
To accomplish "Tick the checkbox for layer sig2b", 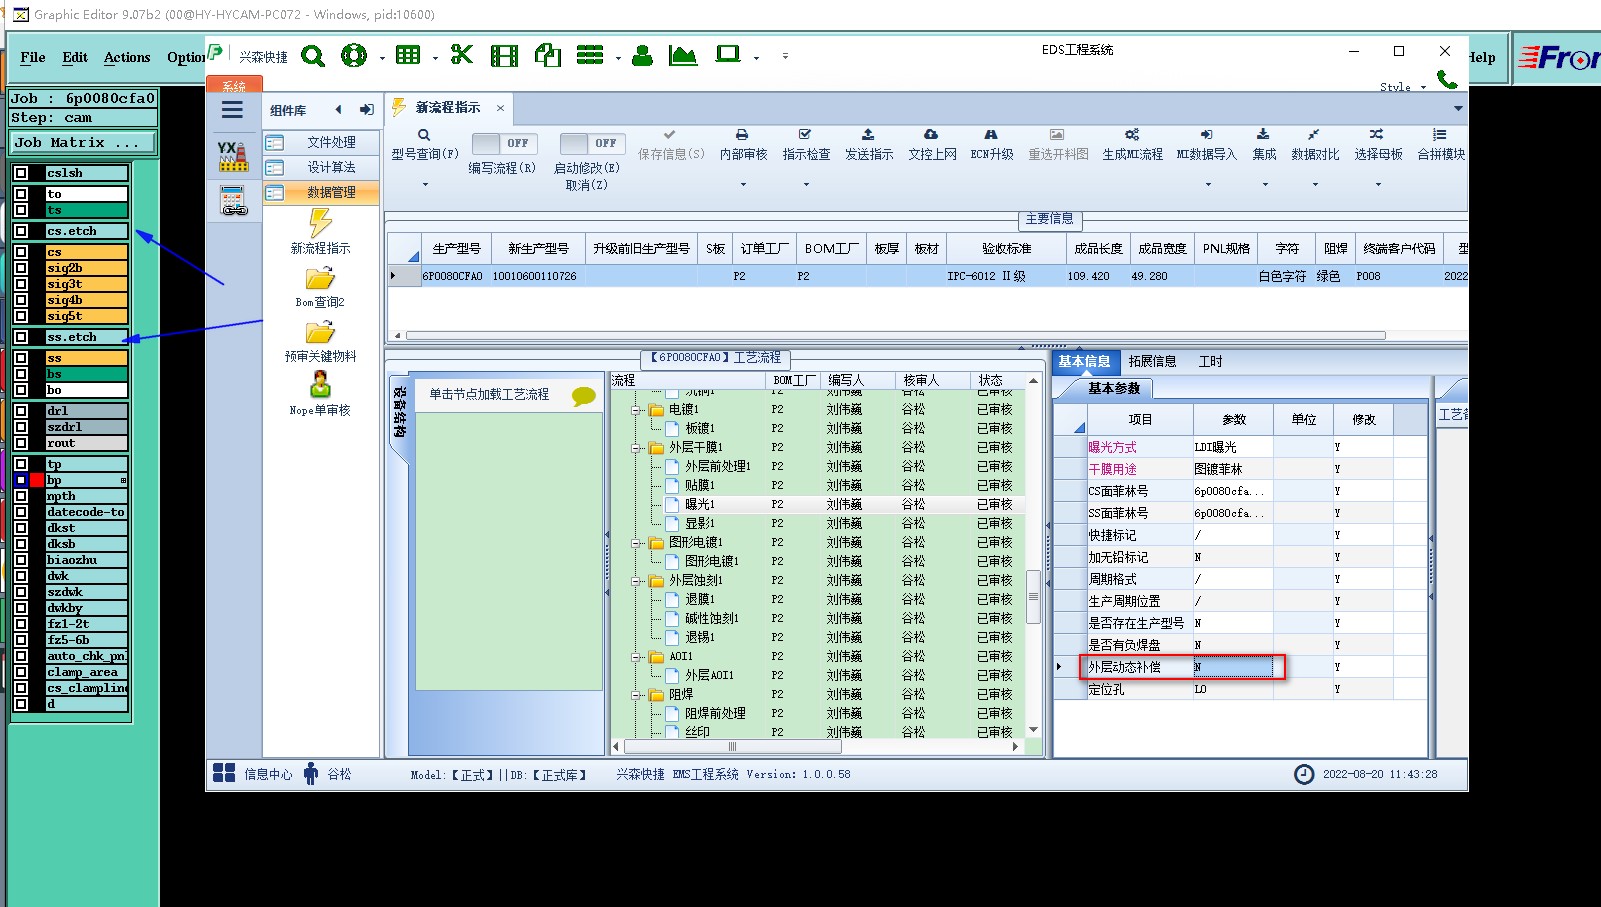I will click(21, 268).
